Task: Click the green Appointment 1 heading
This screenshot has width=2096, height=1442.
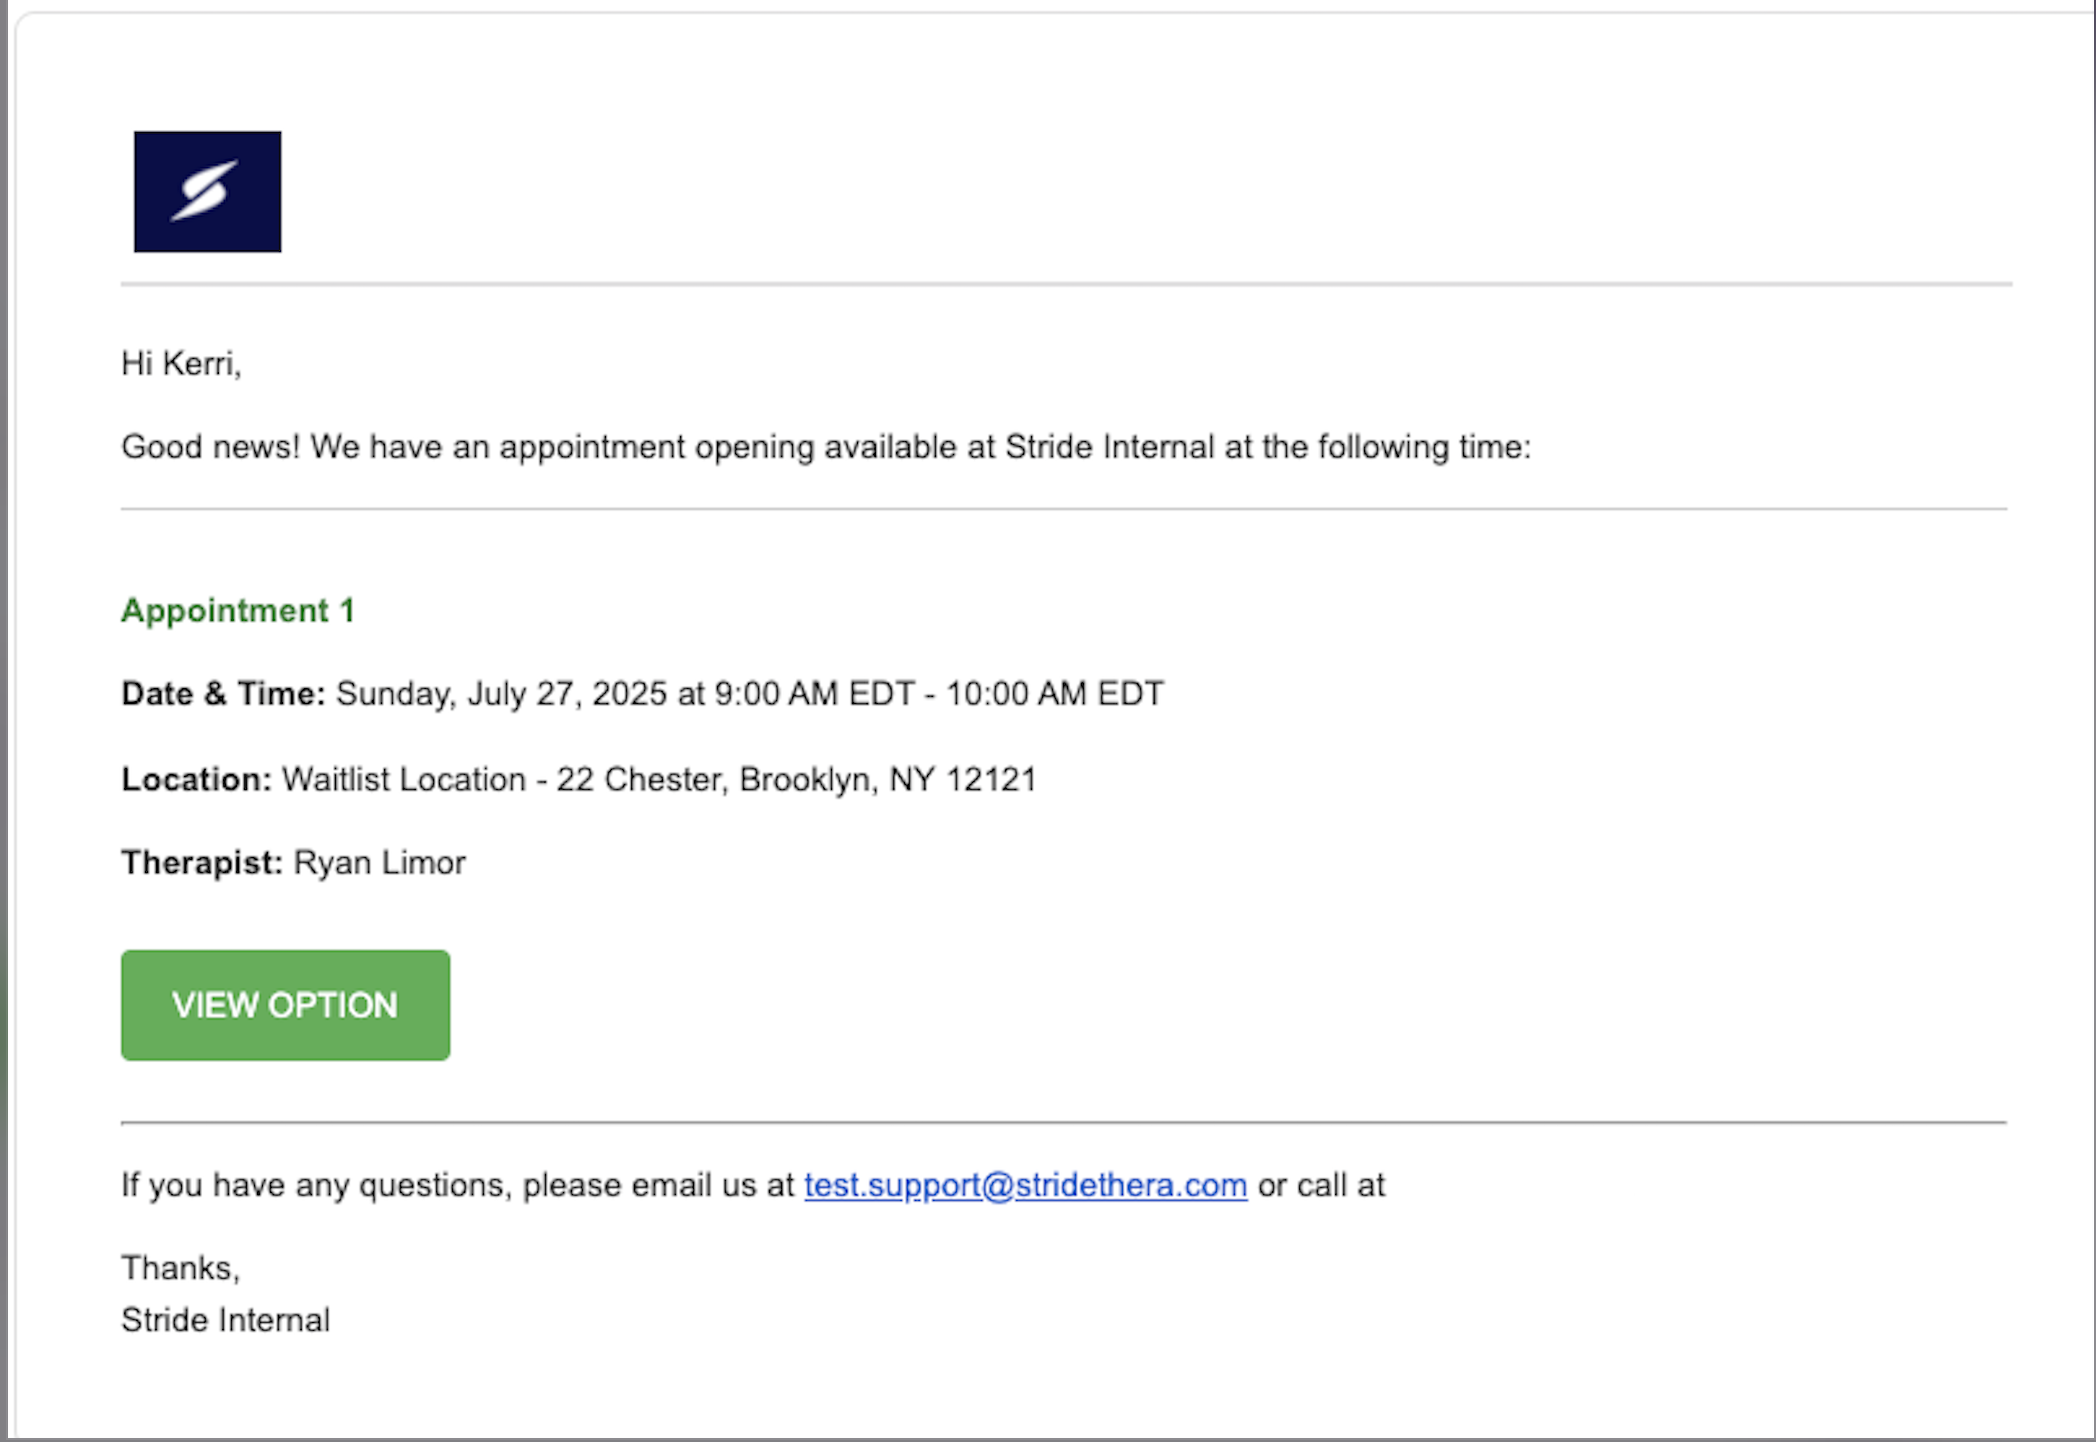Action: (238, 610)
